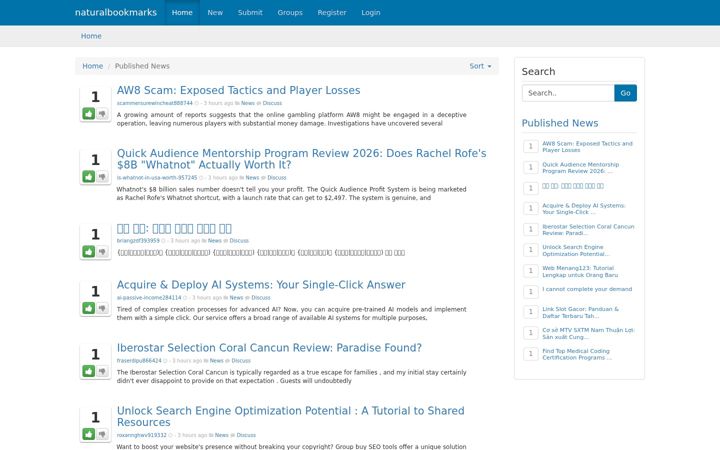Open the Home tab in navbar
This screenshot has width=720, height=450.
point(182,12)
